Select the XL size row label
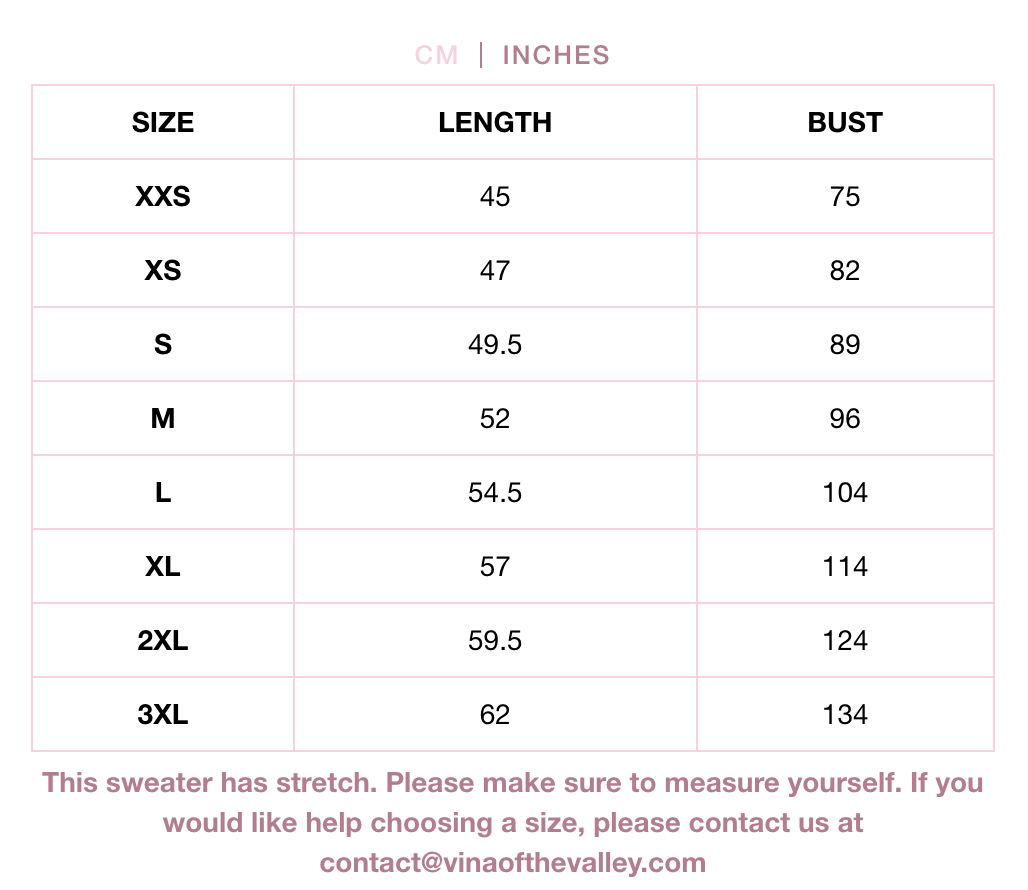 163,567
